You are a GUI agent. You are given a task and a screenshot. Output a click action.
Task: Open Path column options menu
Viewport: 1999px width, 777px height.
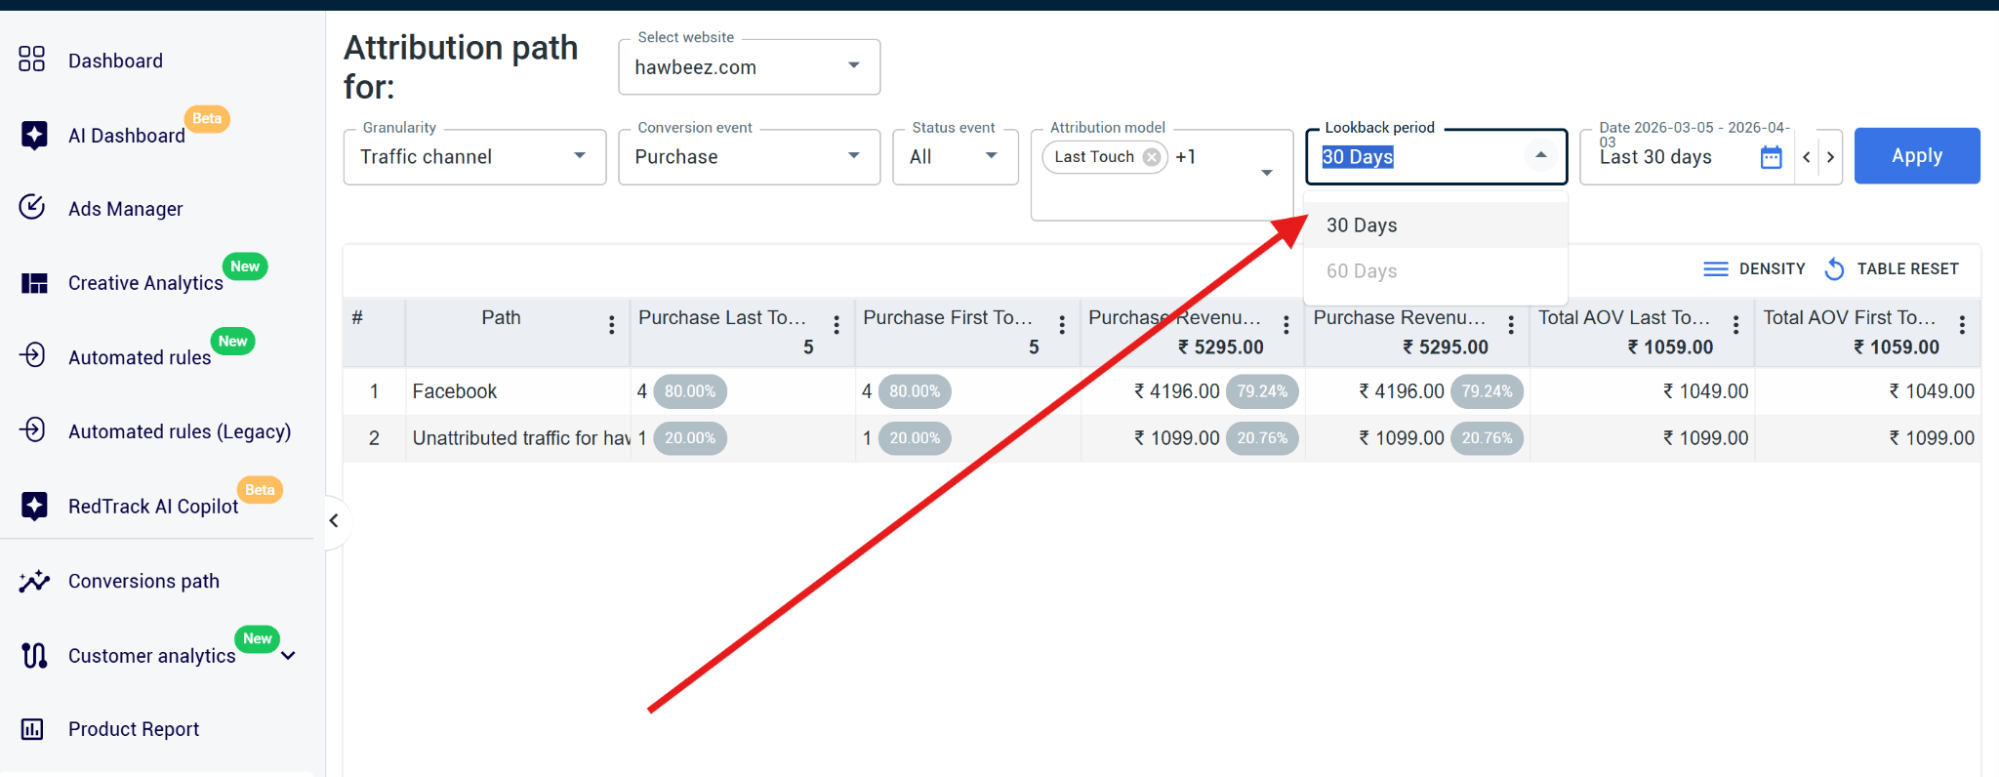point(612,324)
